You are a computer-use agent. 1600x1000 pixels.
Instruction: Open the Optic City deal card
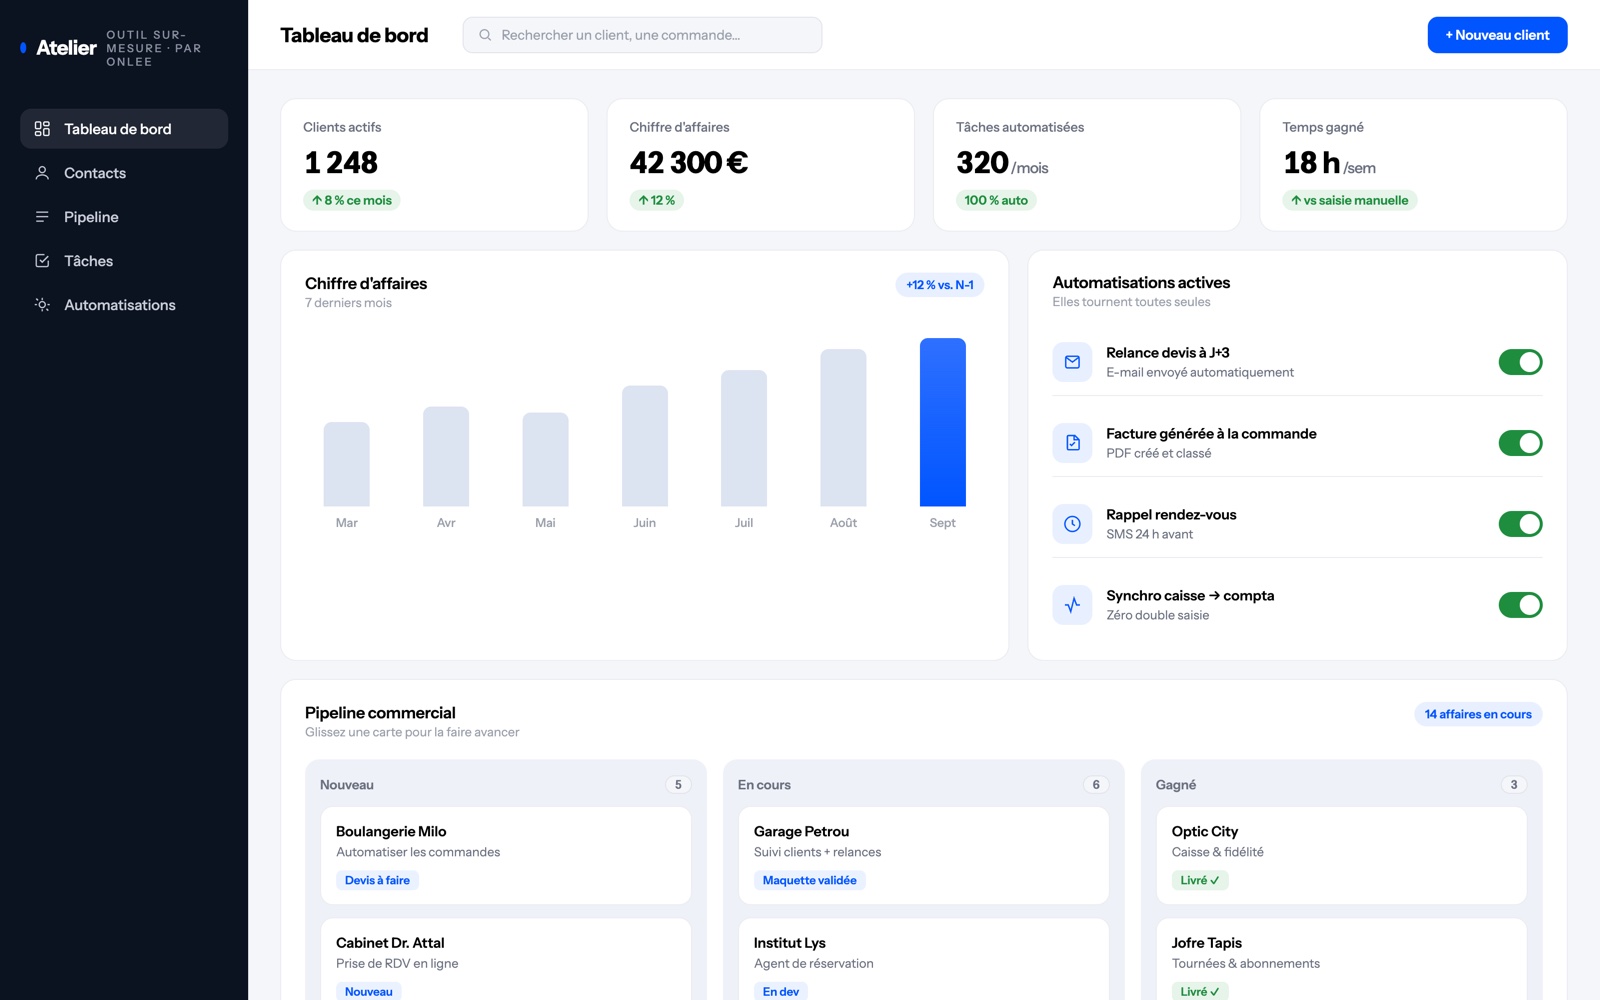click(x=1342, y=855)
